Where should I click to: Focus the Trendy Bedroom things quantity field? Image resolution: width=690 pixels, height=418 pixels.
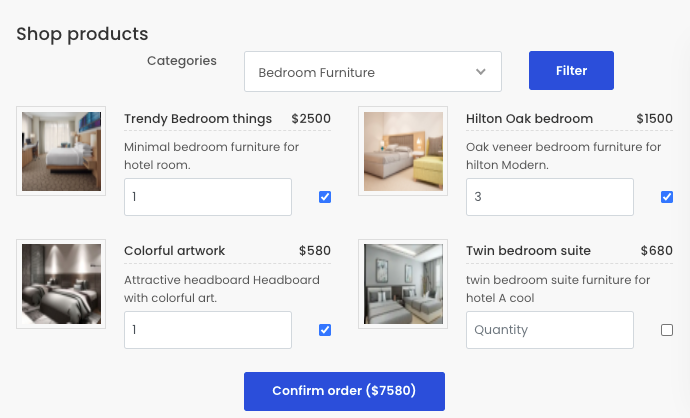click(207, 197)
